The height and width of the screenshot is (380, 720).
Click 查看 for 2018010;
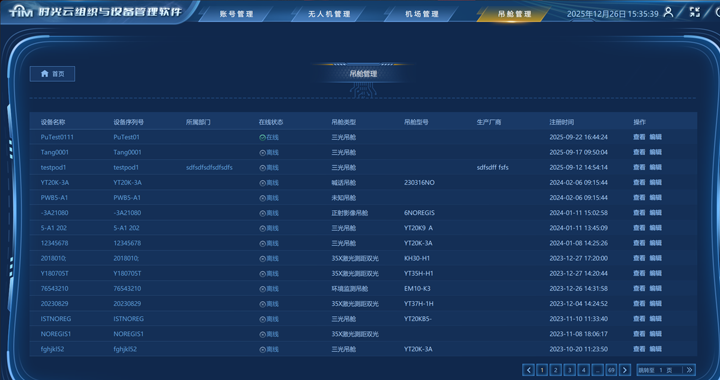[x=639, y=258]
